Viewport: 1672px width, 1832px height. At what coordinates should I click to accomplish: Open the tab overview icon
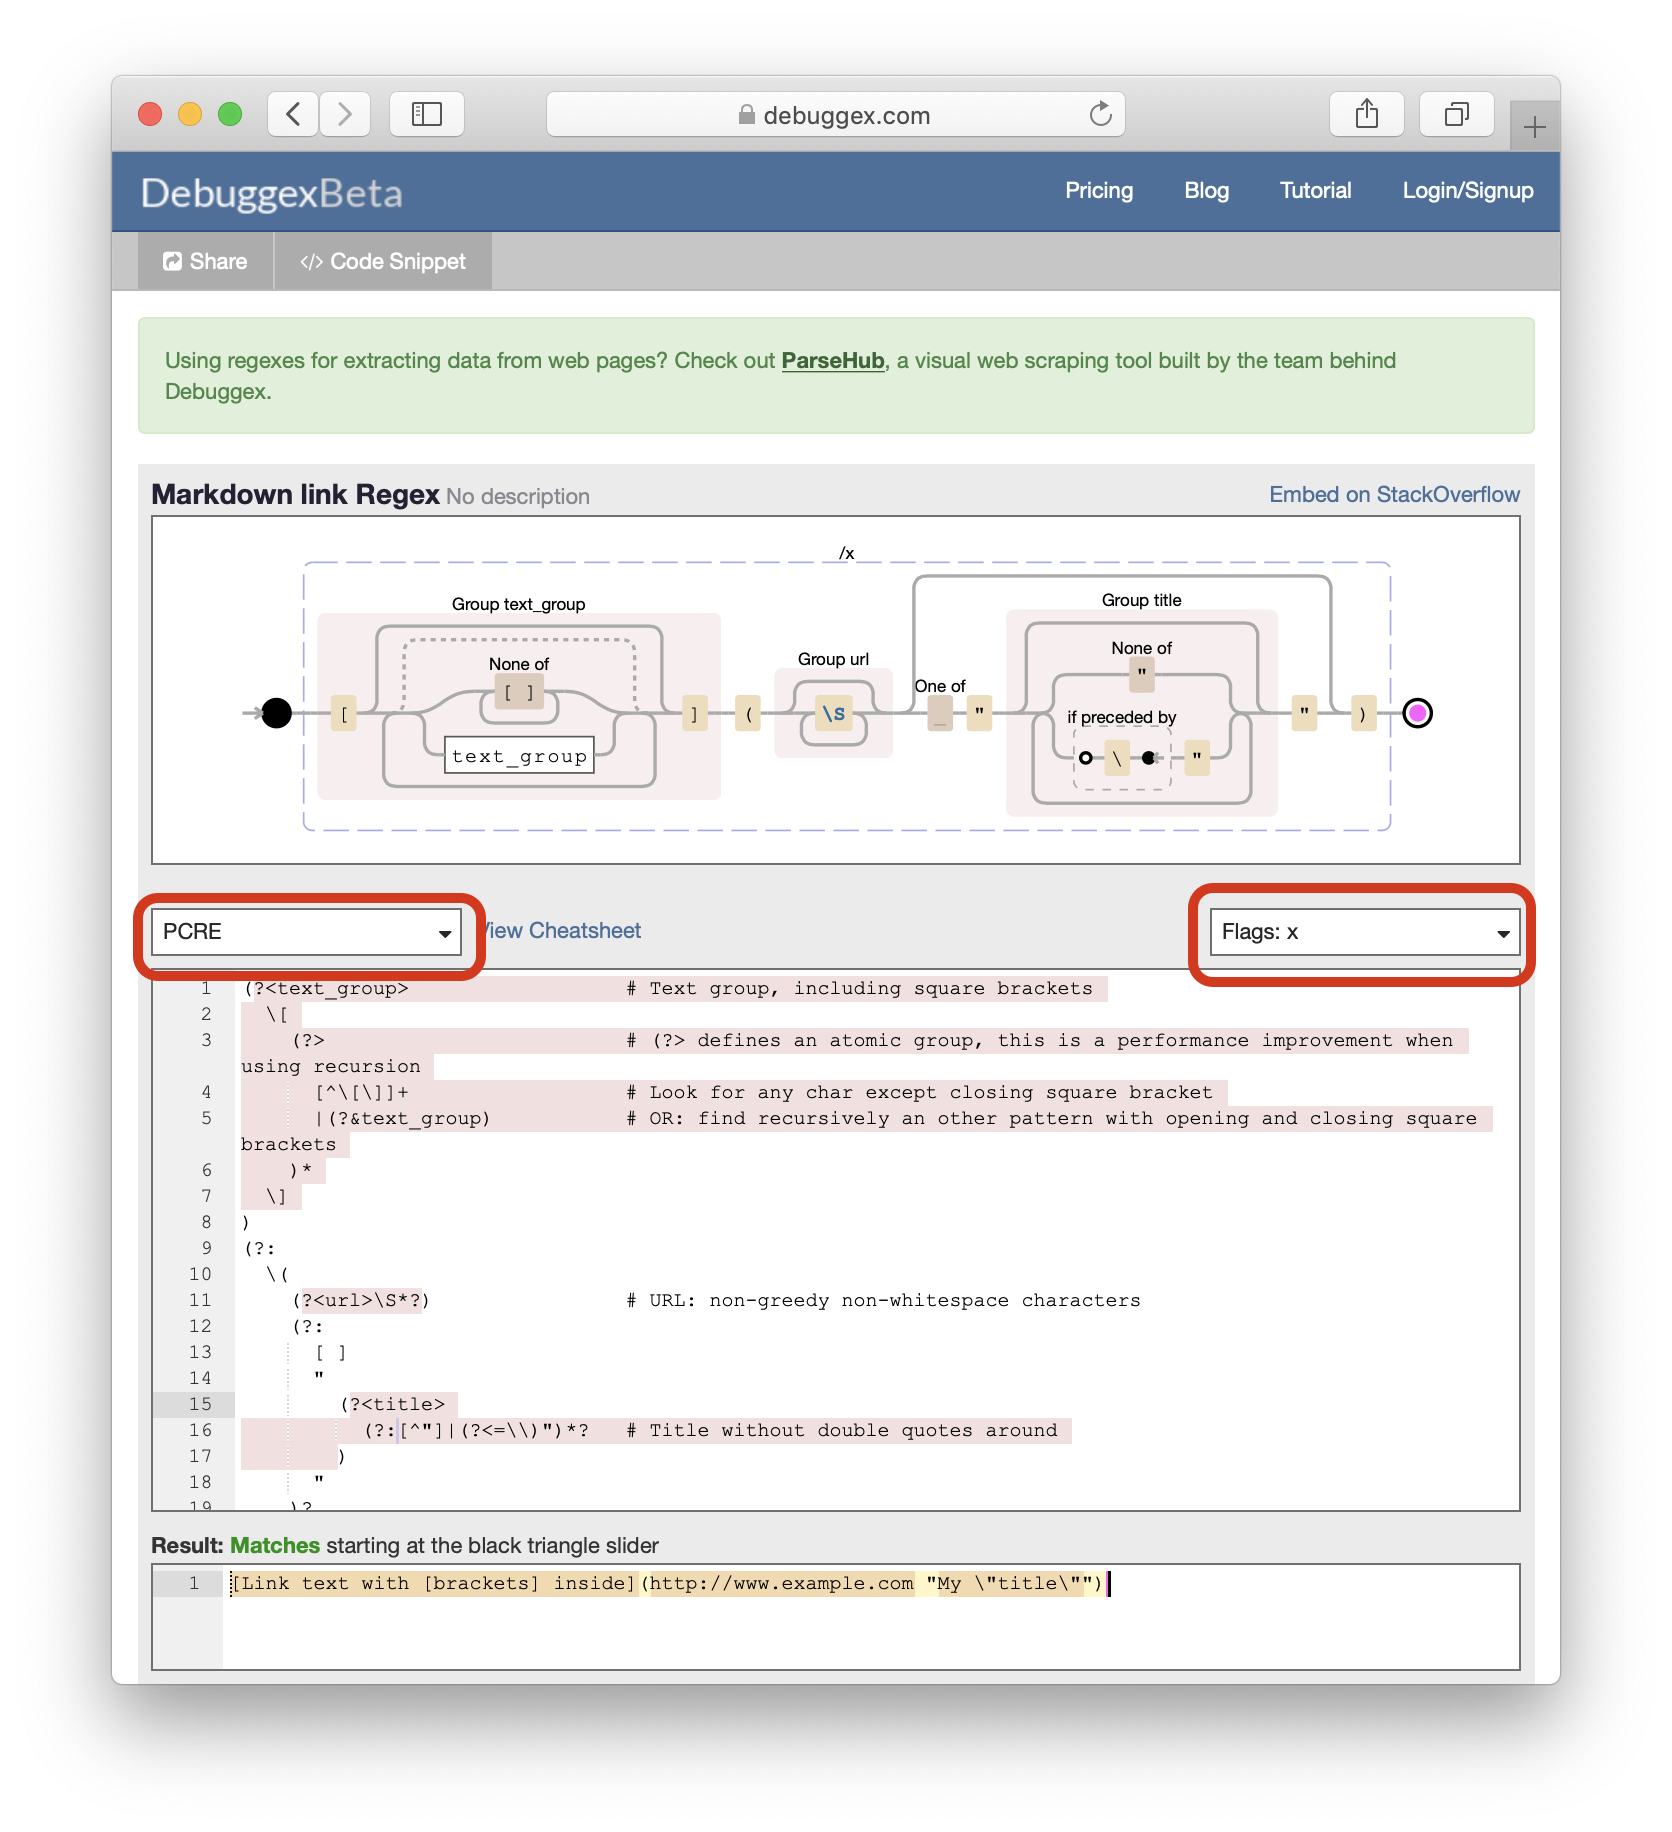click(1457, 113)
